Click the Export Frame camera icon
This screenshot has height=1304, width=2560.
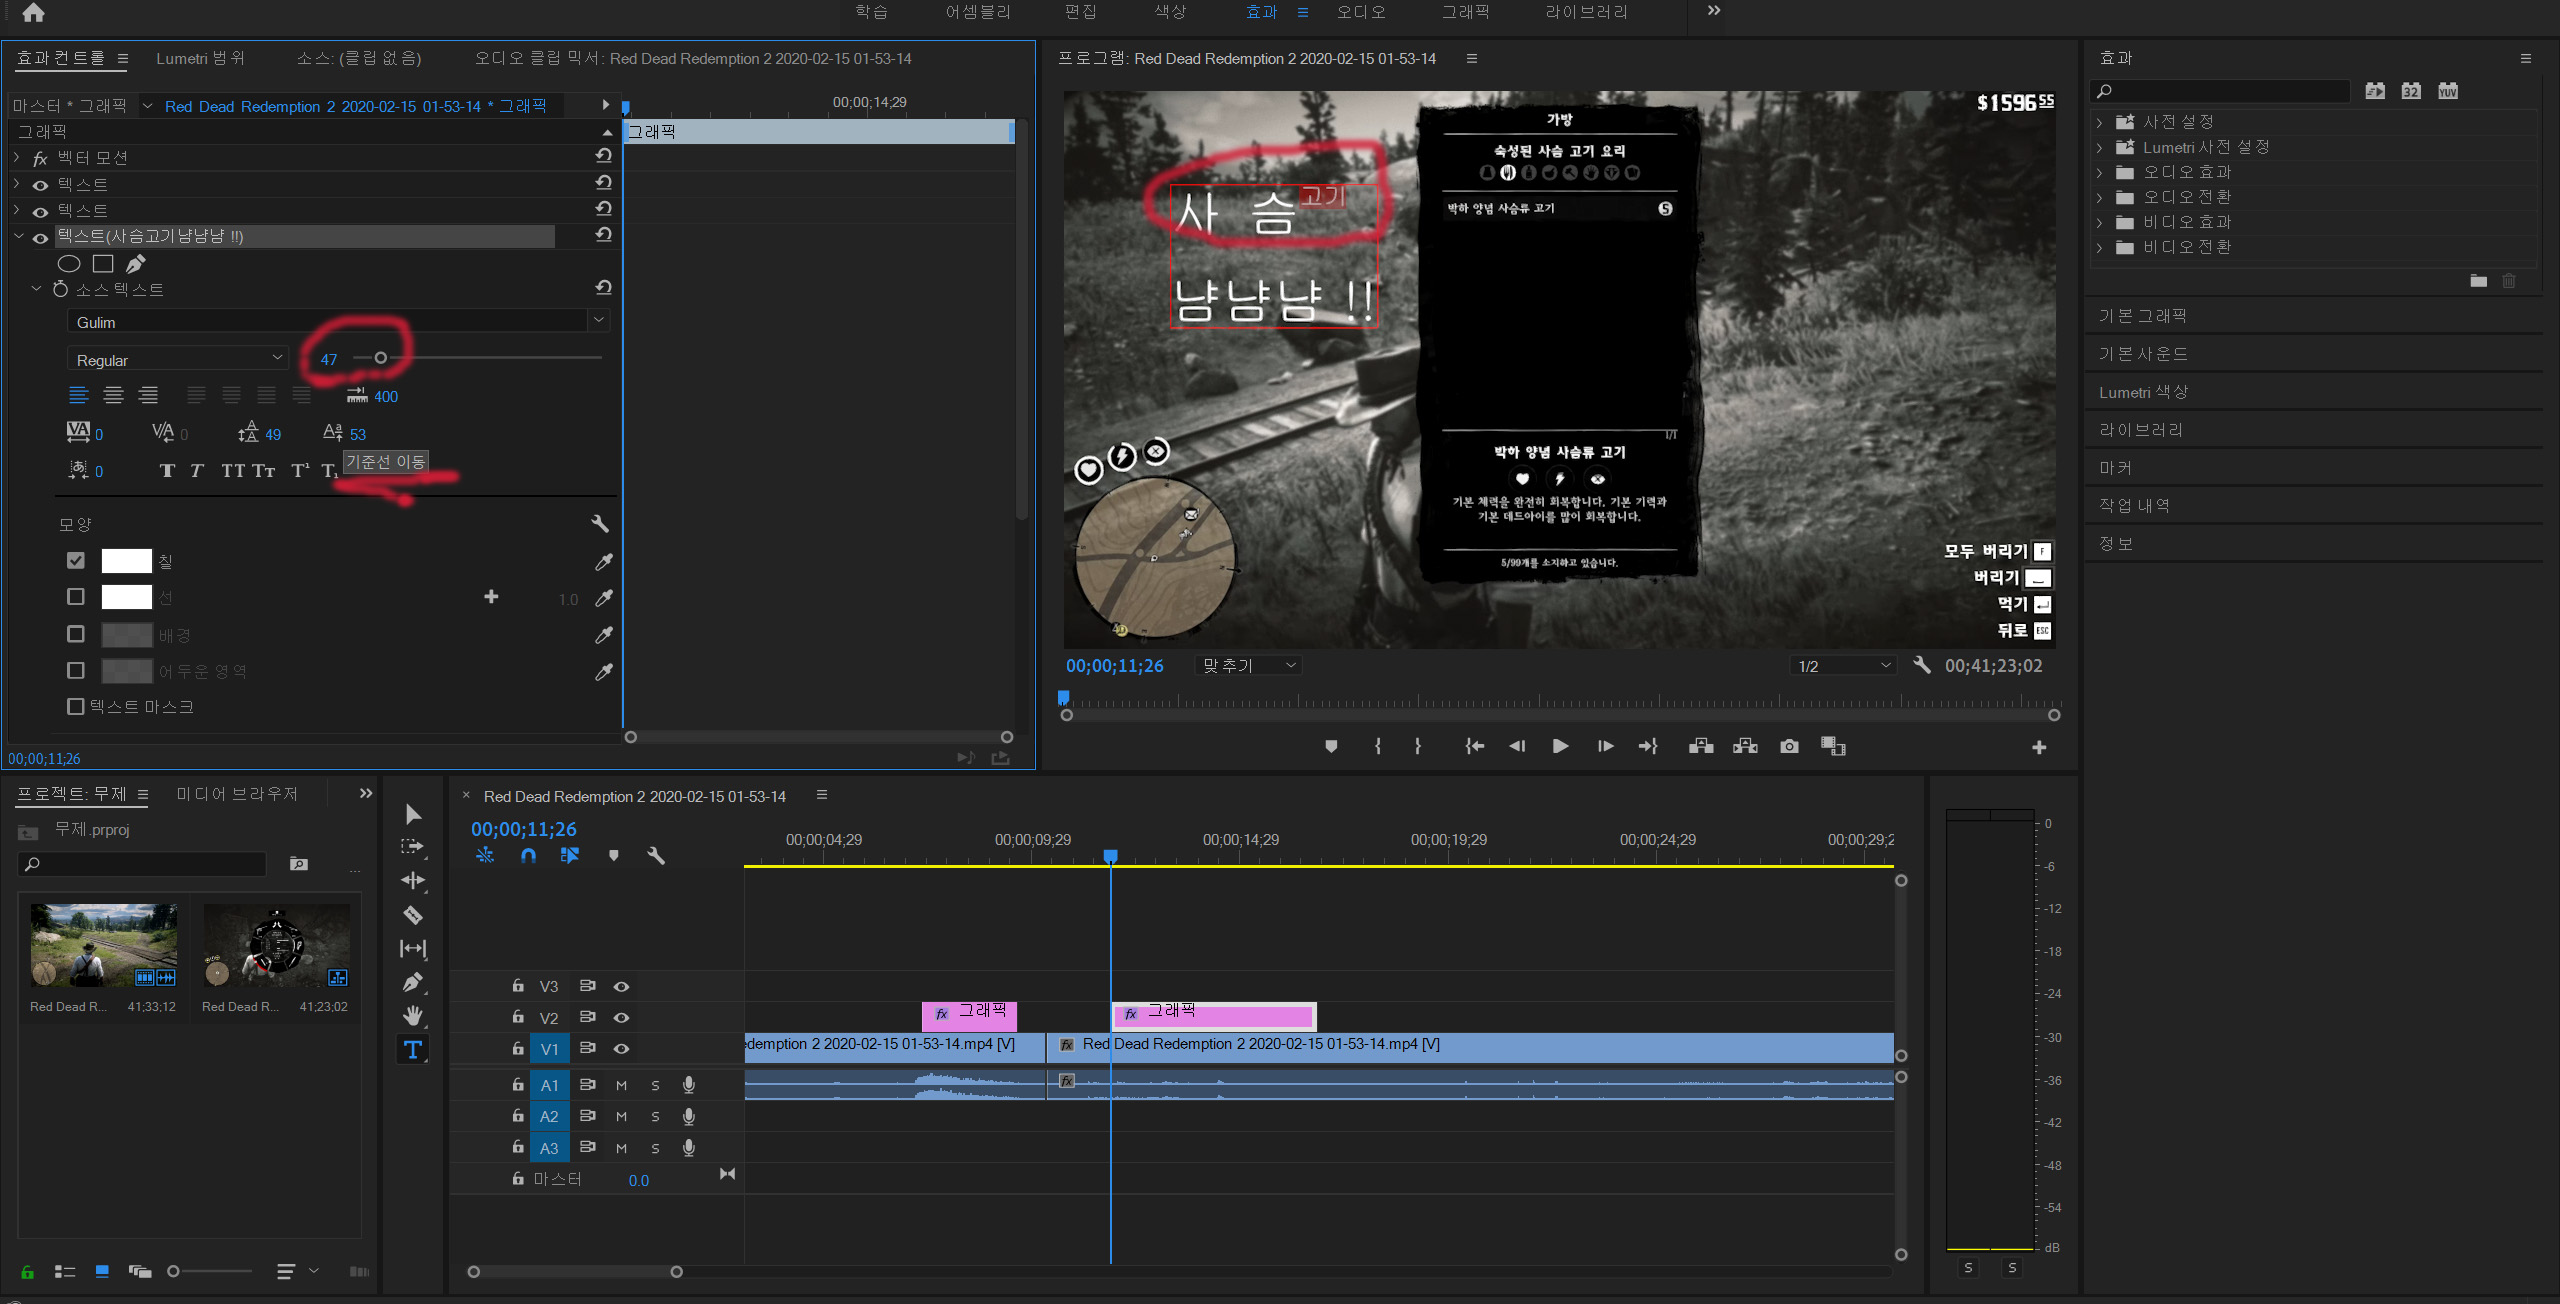1789,746
